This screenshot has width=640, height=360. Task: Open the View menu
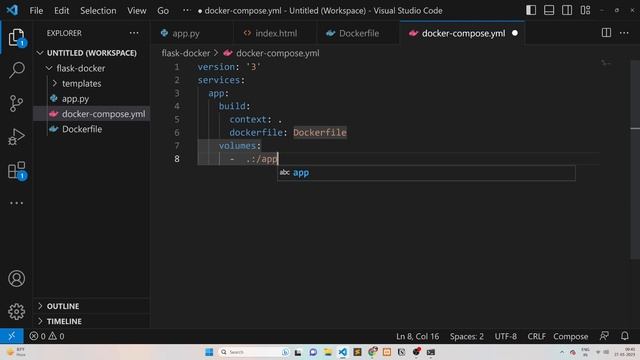pyautogui.click(x=137, y=11)
